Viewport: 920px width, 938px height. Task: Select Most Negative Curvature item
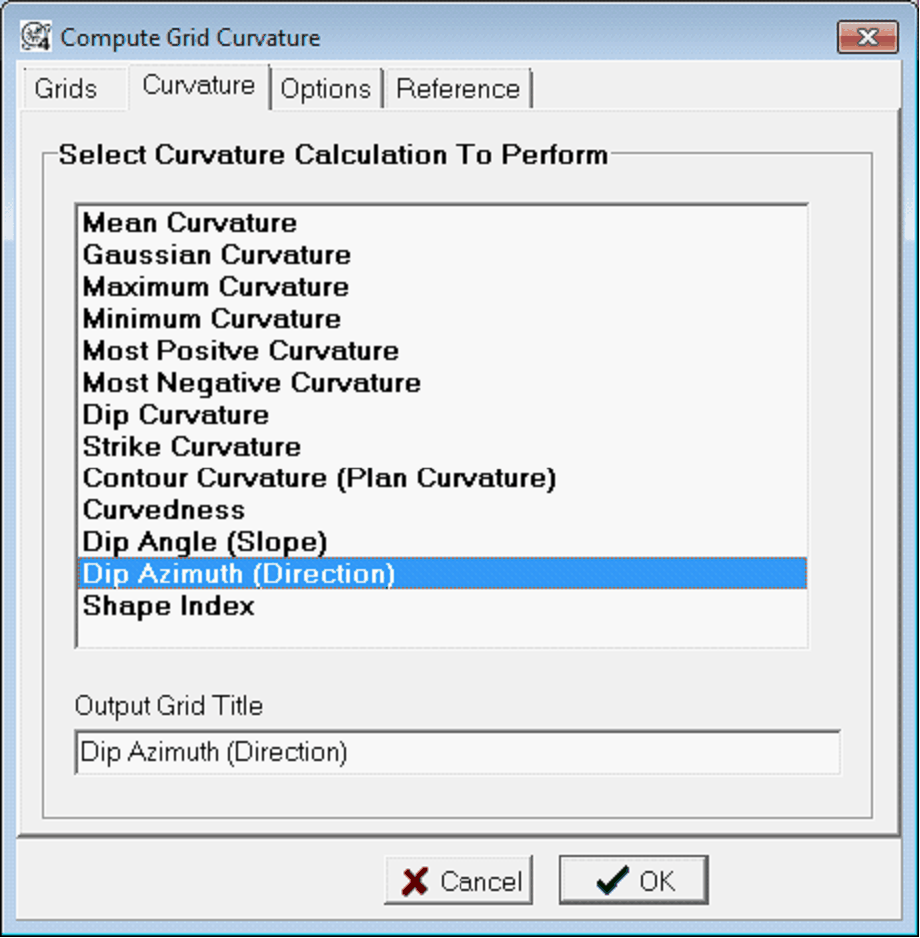click(x=251, y=383)
